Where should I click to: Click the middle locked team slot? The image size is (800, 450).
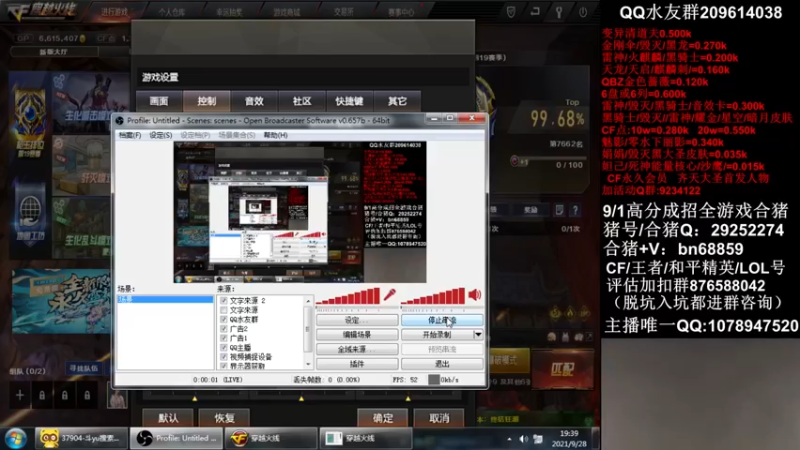[x=64, y=395]
